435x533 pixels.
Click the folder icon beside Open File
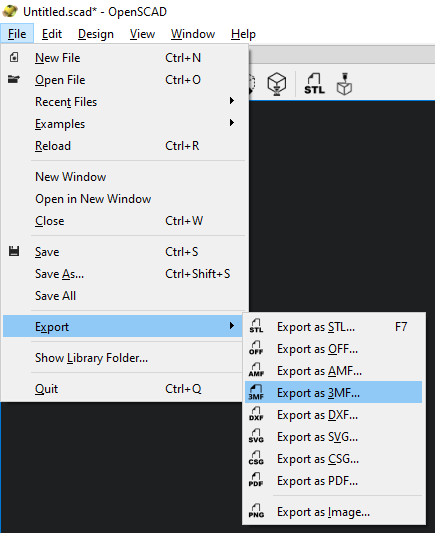(14, 79)
